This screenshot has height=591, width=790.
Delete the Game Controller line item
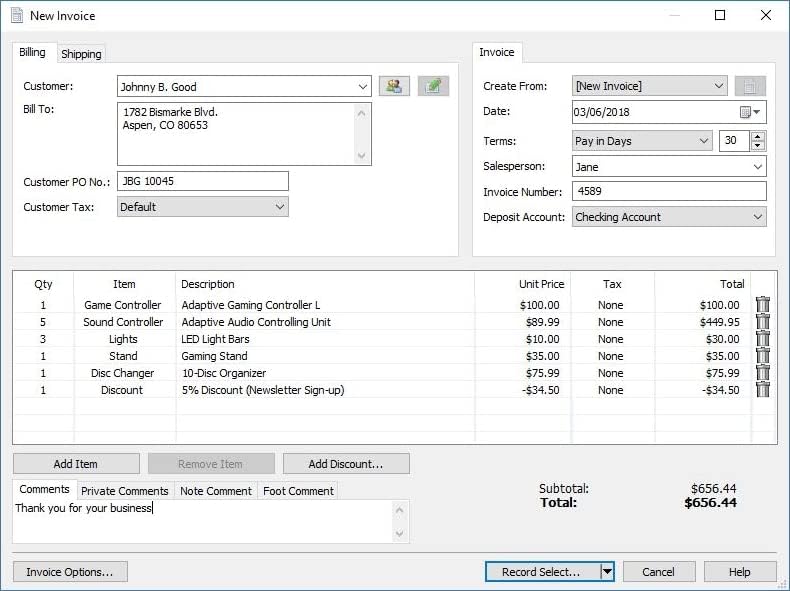click(x=763, y=305)
